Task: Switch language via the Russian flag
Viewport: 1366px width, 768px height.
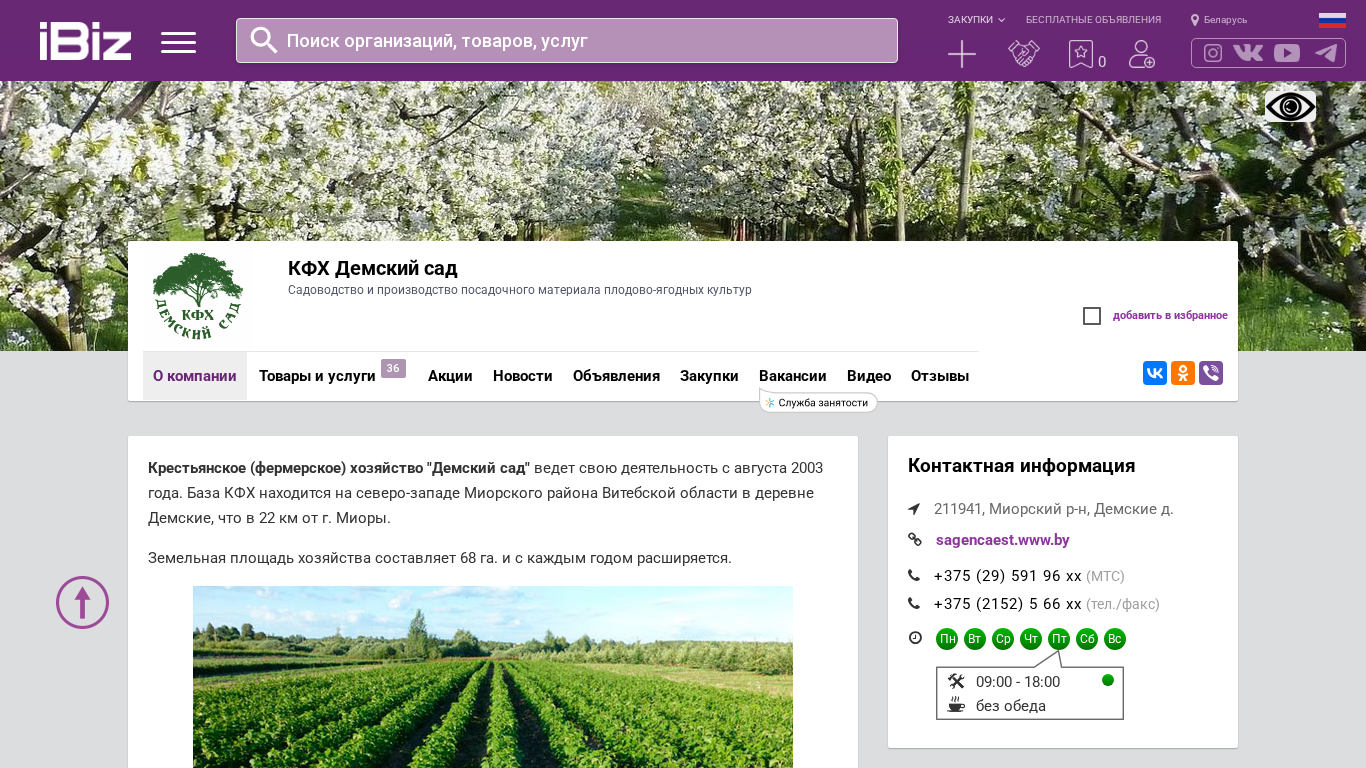Action: 1332,20
